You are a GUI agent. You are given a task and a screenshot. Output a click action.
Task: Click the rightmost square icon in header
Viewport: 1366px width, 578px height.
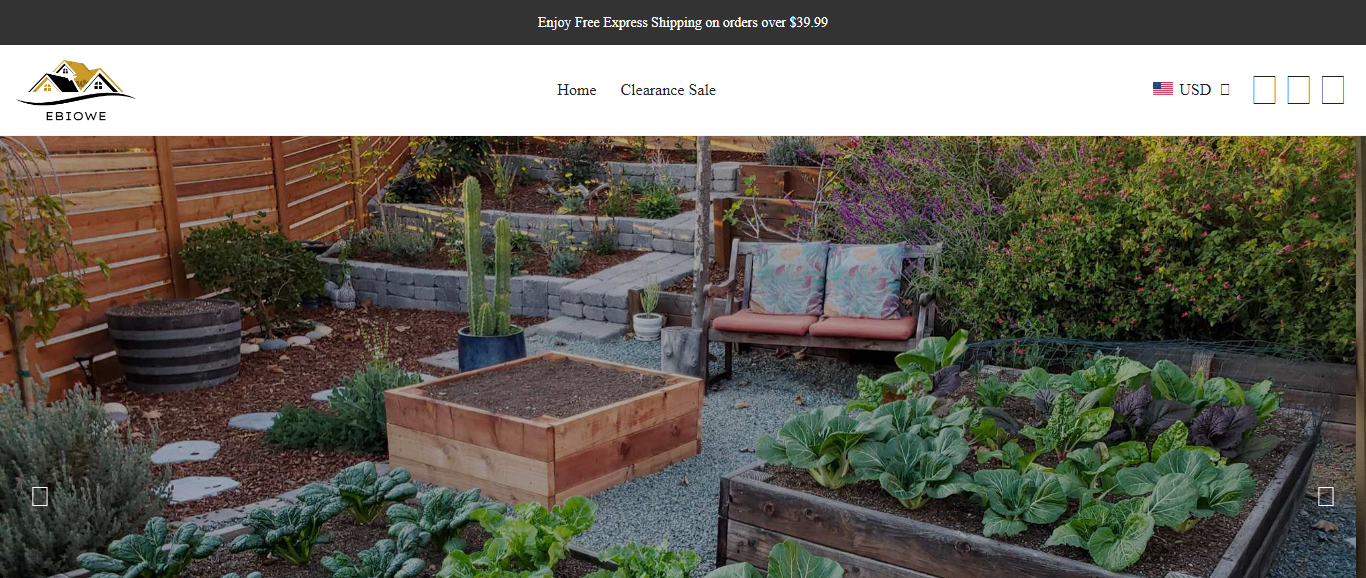click(1332, 90)
